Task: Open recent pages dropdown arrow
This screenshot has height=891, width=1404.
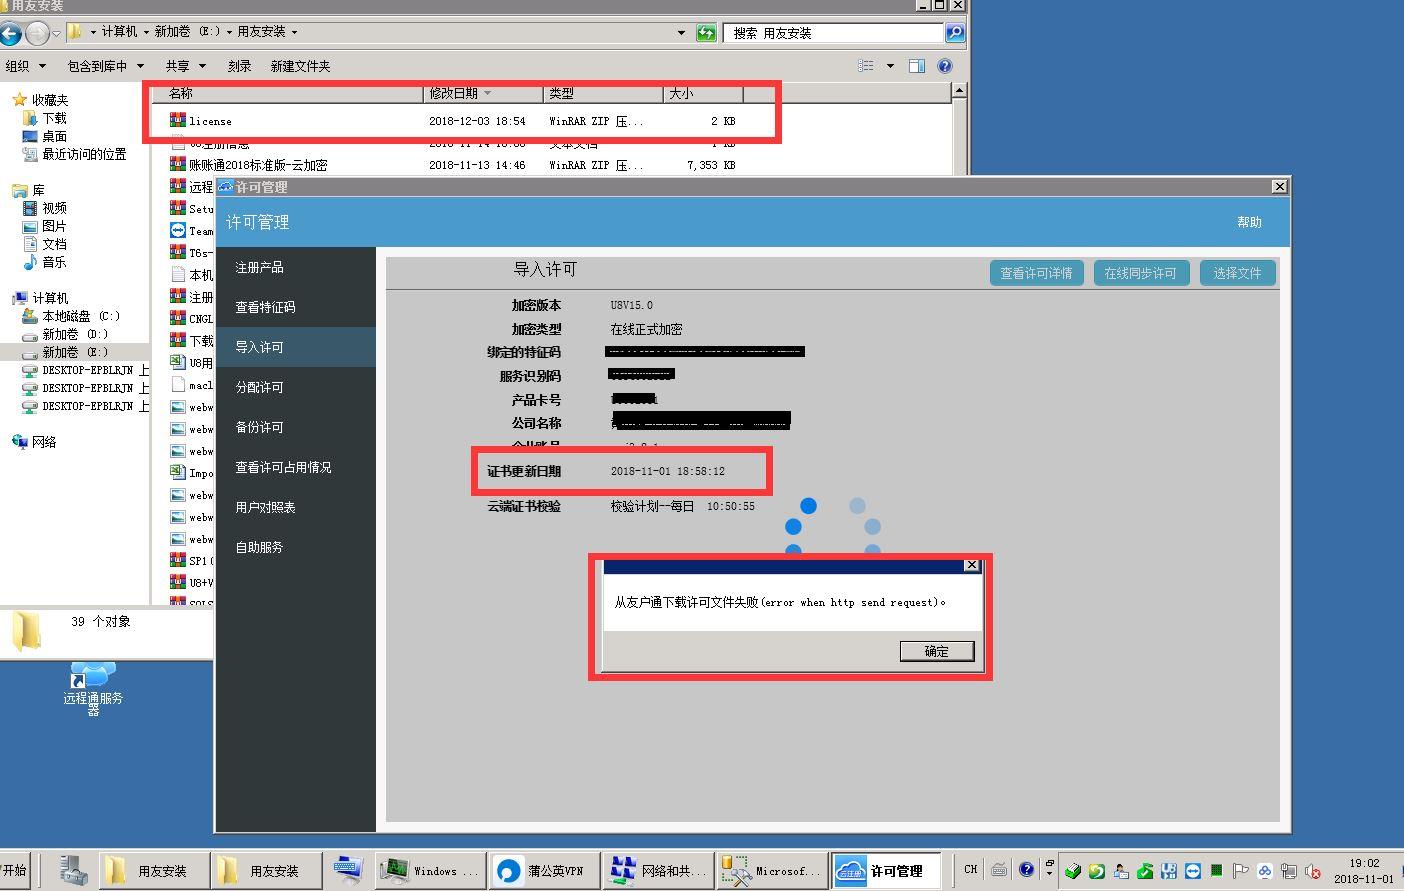Action: [56, 33]
